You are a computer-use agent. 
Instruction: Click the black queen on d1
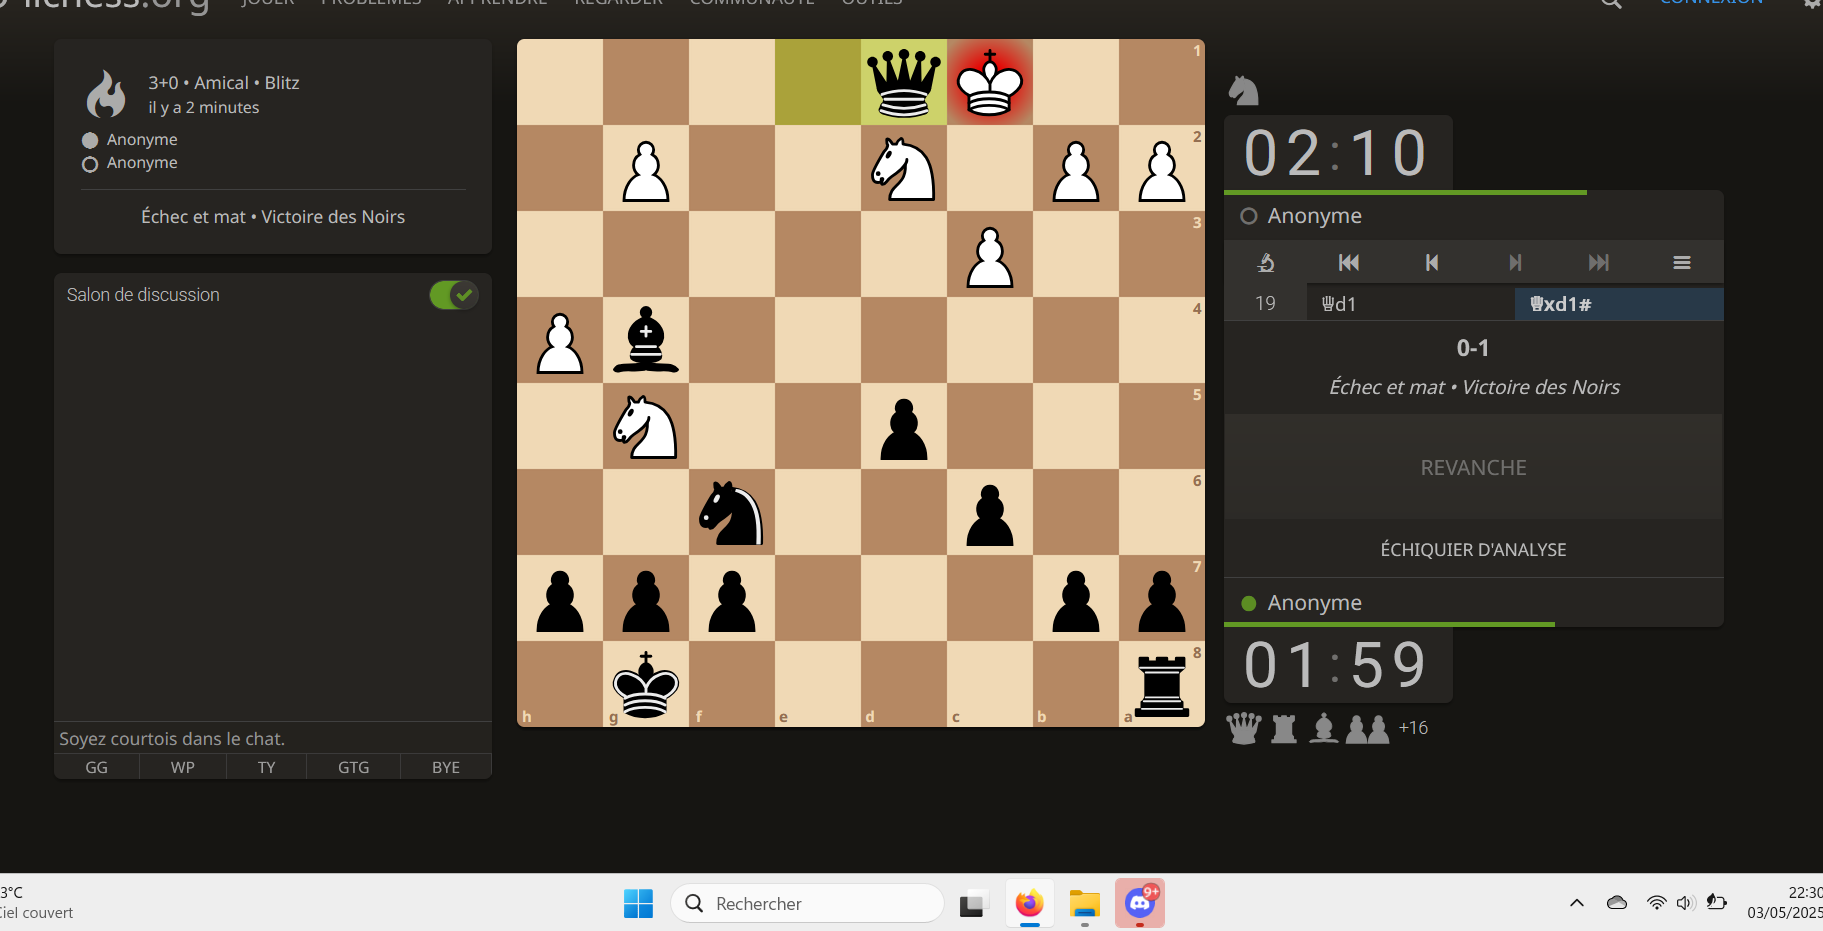(x=904, y=82)
